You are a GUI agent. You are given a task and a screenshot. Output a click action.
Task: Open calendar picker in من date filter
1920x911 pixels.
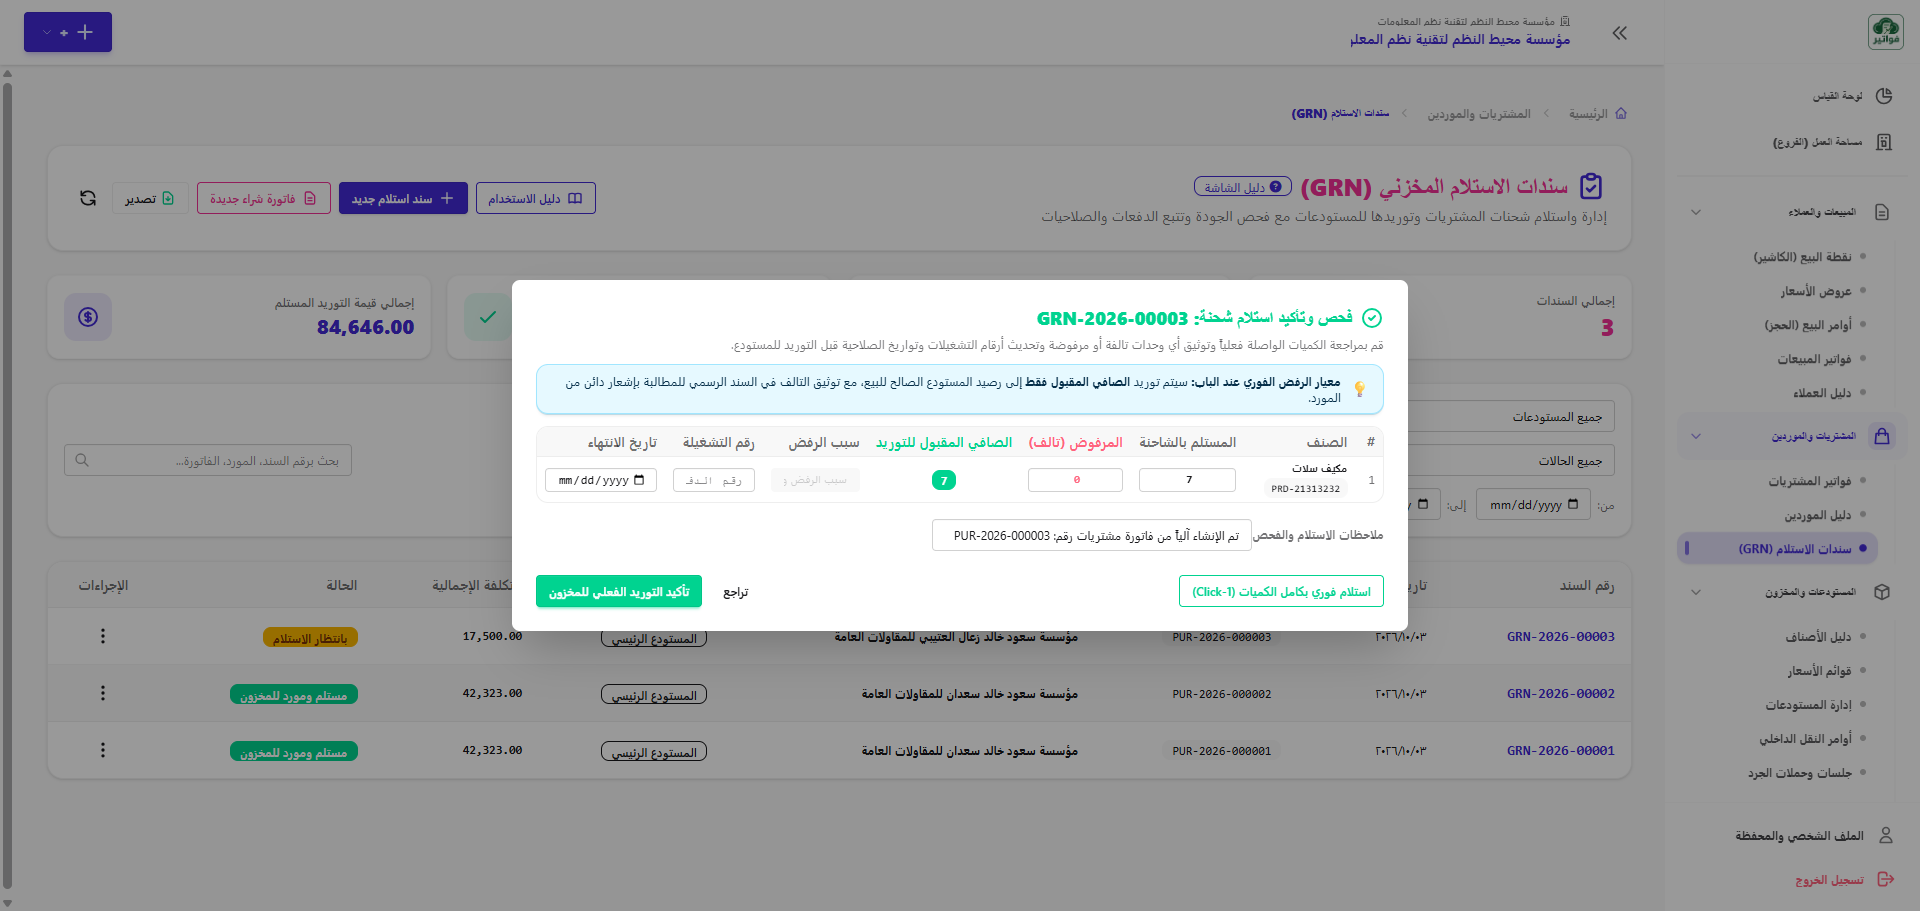tap(1573, 504)
